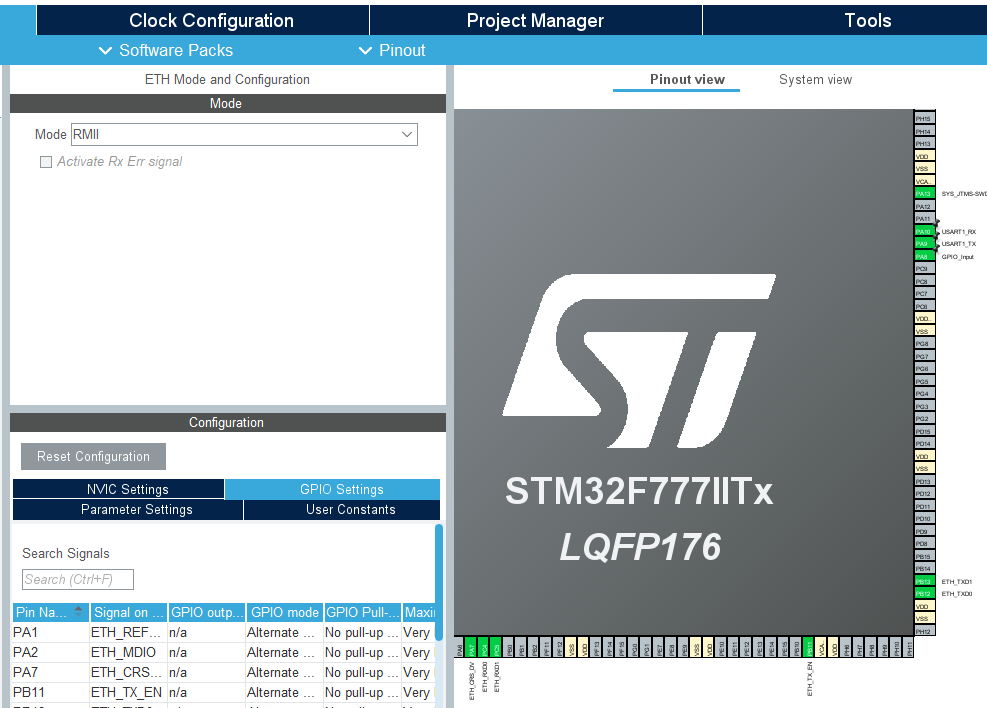Open the GPIO Settings tab
987x708 pixels.
[332, 489]
